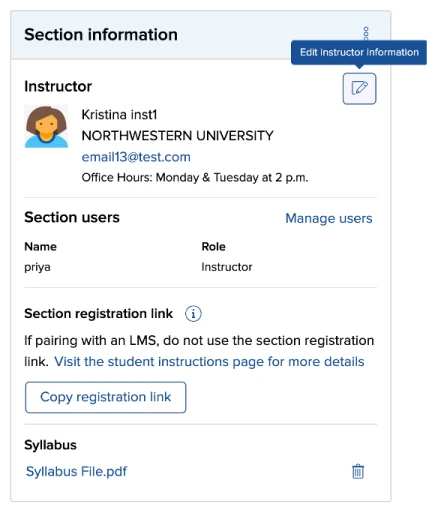
Task: Open the three-dot section options menu
Action: click(366, 33)
